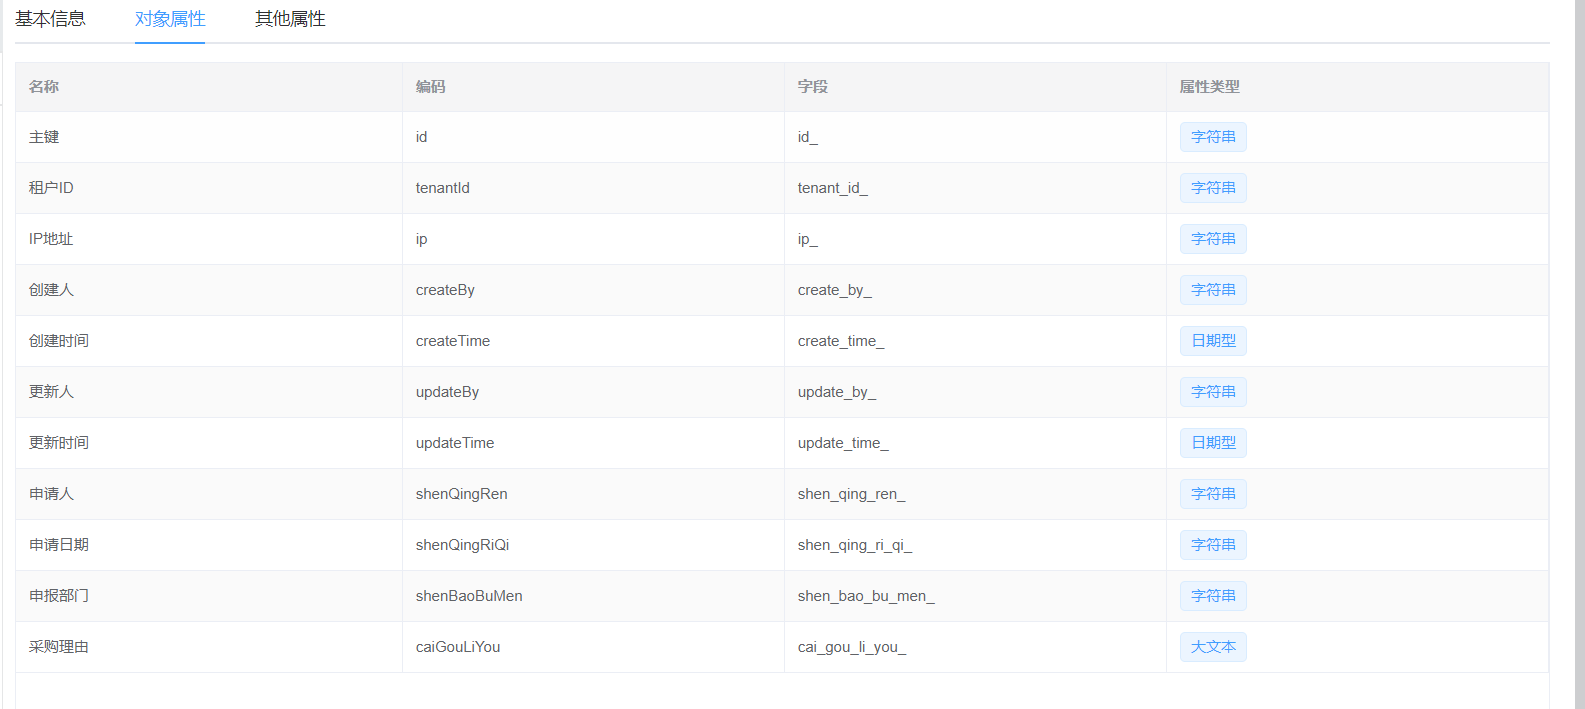Click the shenQingRiQi code cell
The height and width of the screenshot is (709, 1585).
462,545
